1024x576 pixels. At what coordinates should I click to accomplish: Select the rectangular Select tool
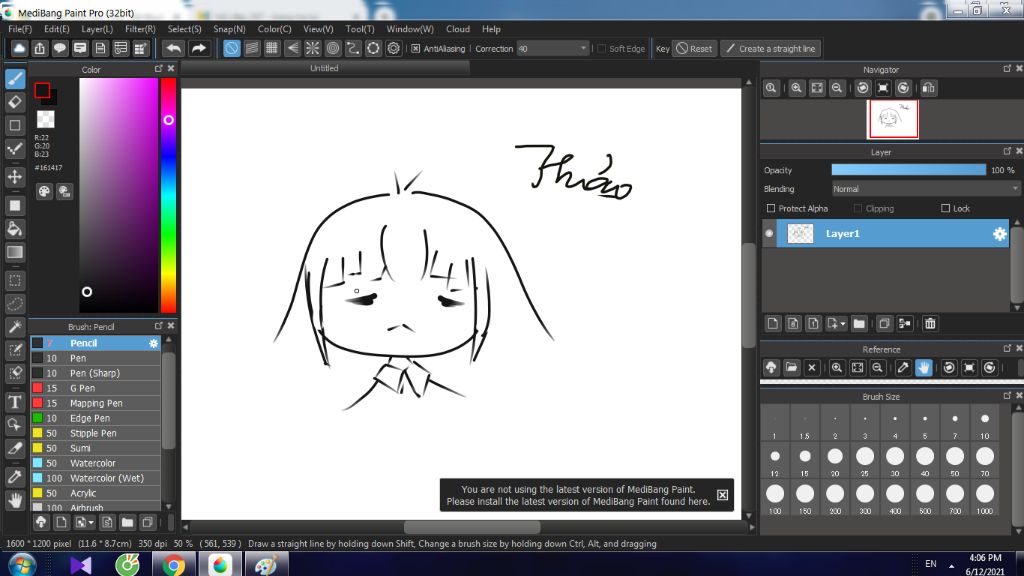(x=15, y=281)
